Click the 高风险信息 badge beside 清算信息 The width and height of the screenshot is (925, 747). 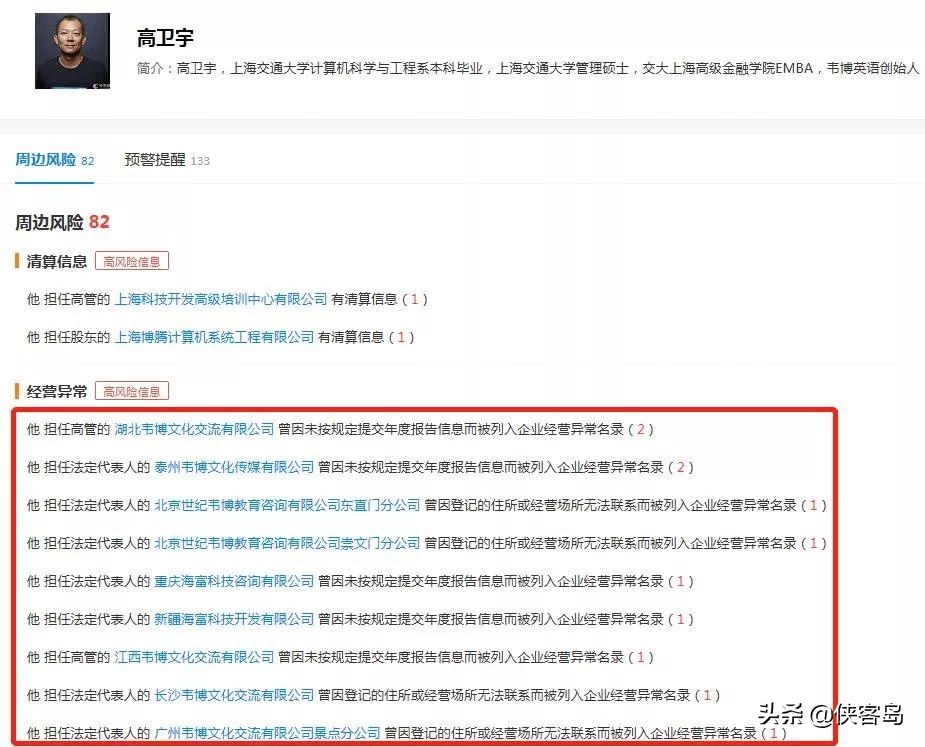click(x=132, y=260)
